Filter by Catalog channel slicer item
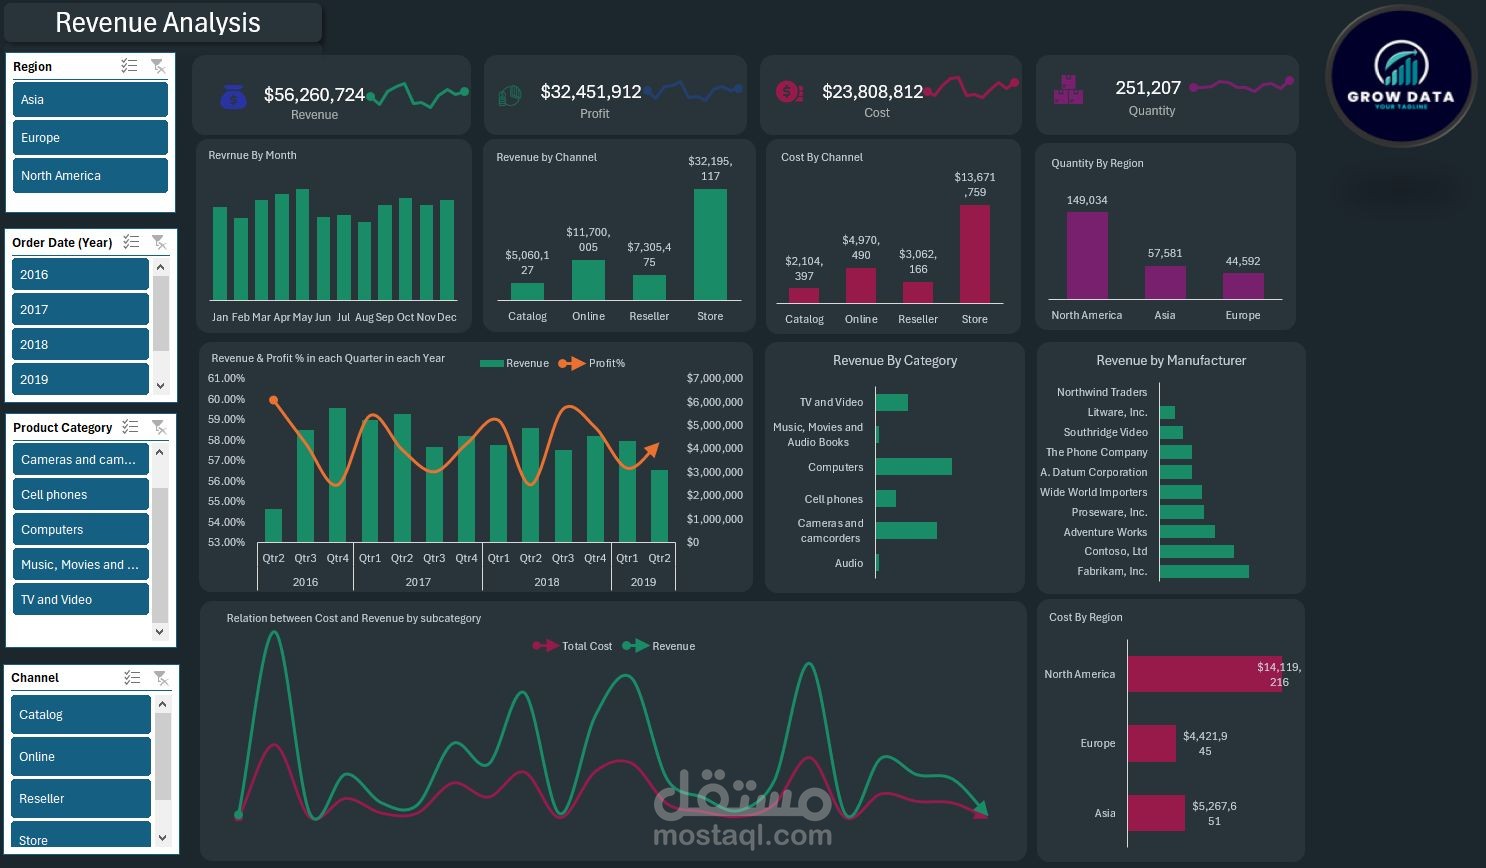This screenshot has width=1486, height=868. click(x=81, y=715)
